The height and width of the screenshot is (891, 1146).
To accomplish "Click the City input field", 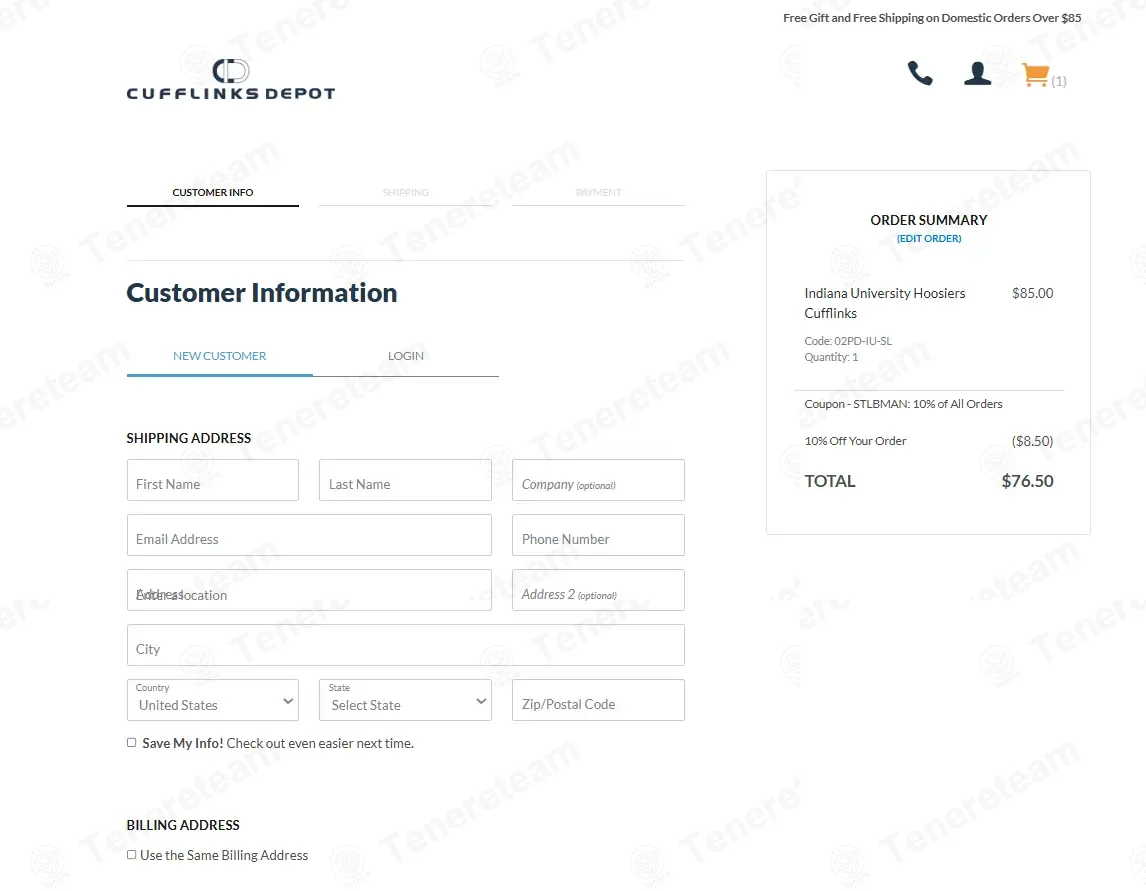I will [x=406, y=645].
